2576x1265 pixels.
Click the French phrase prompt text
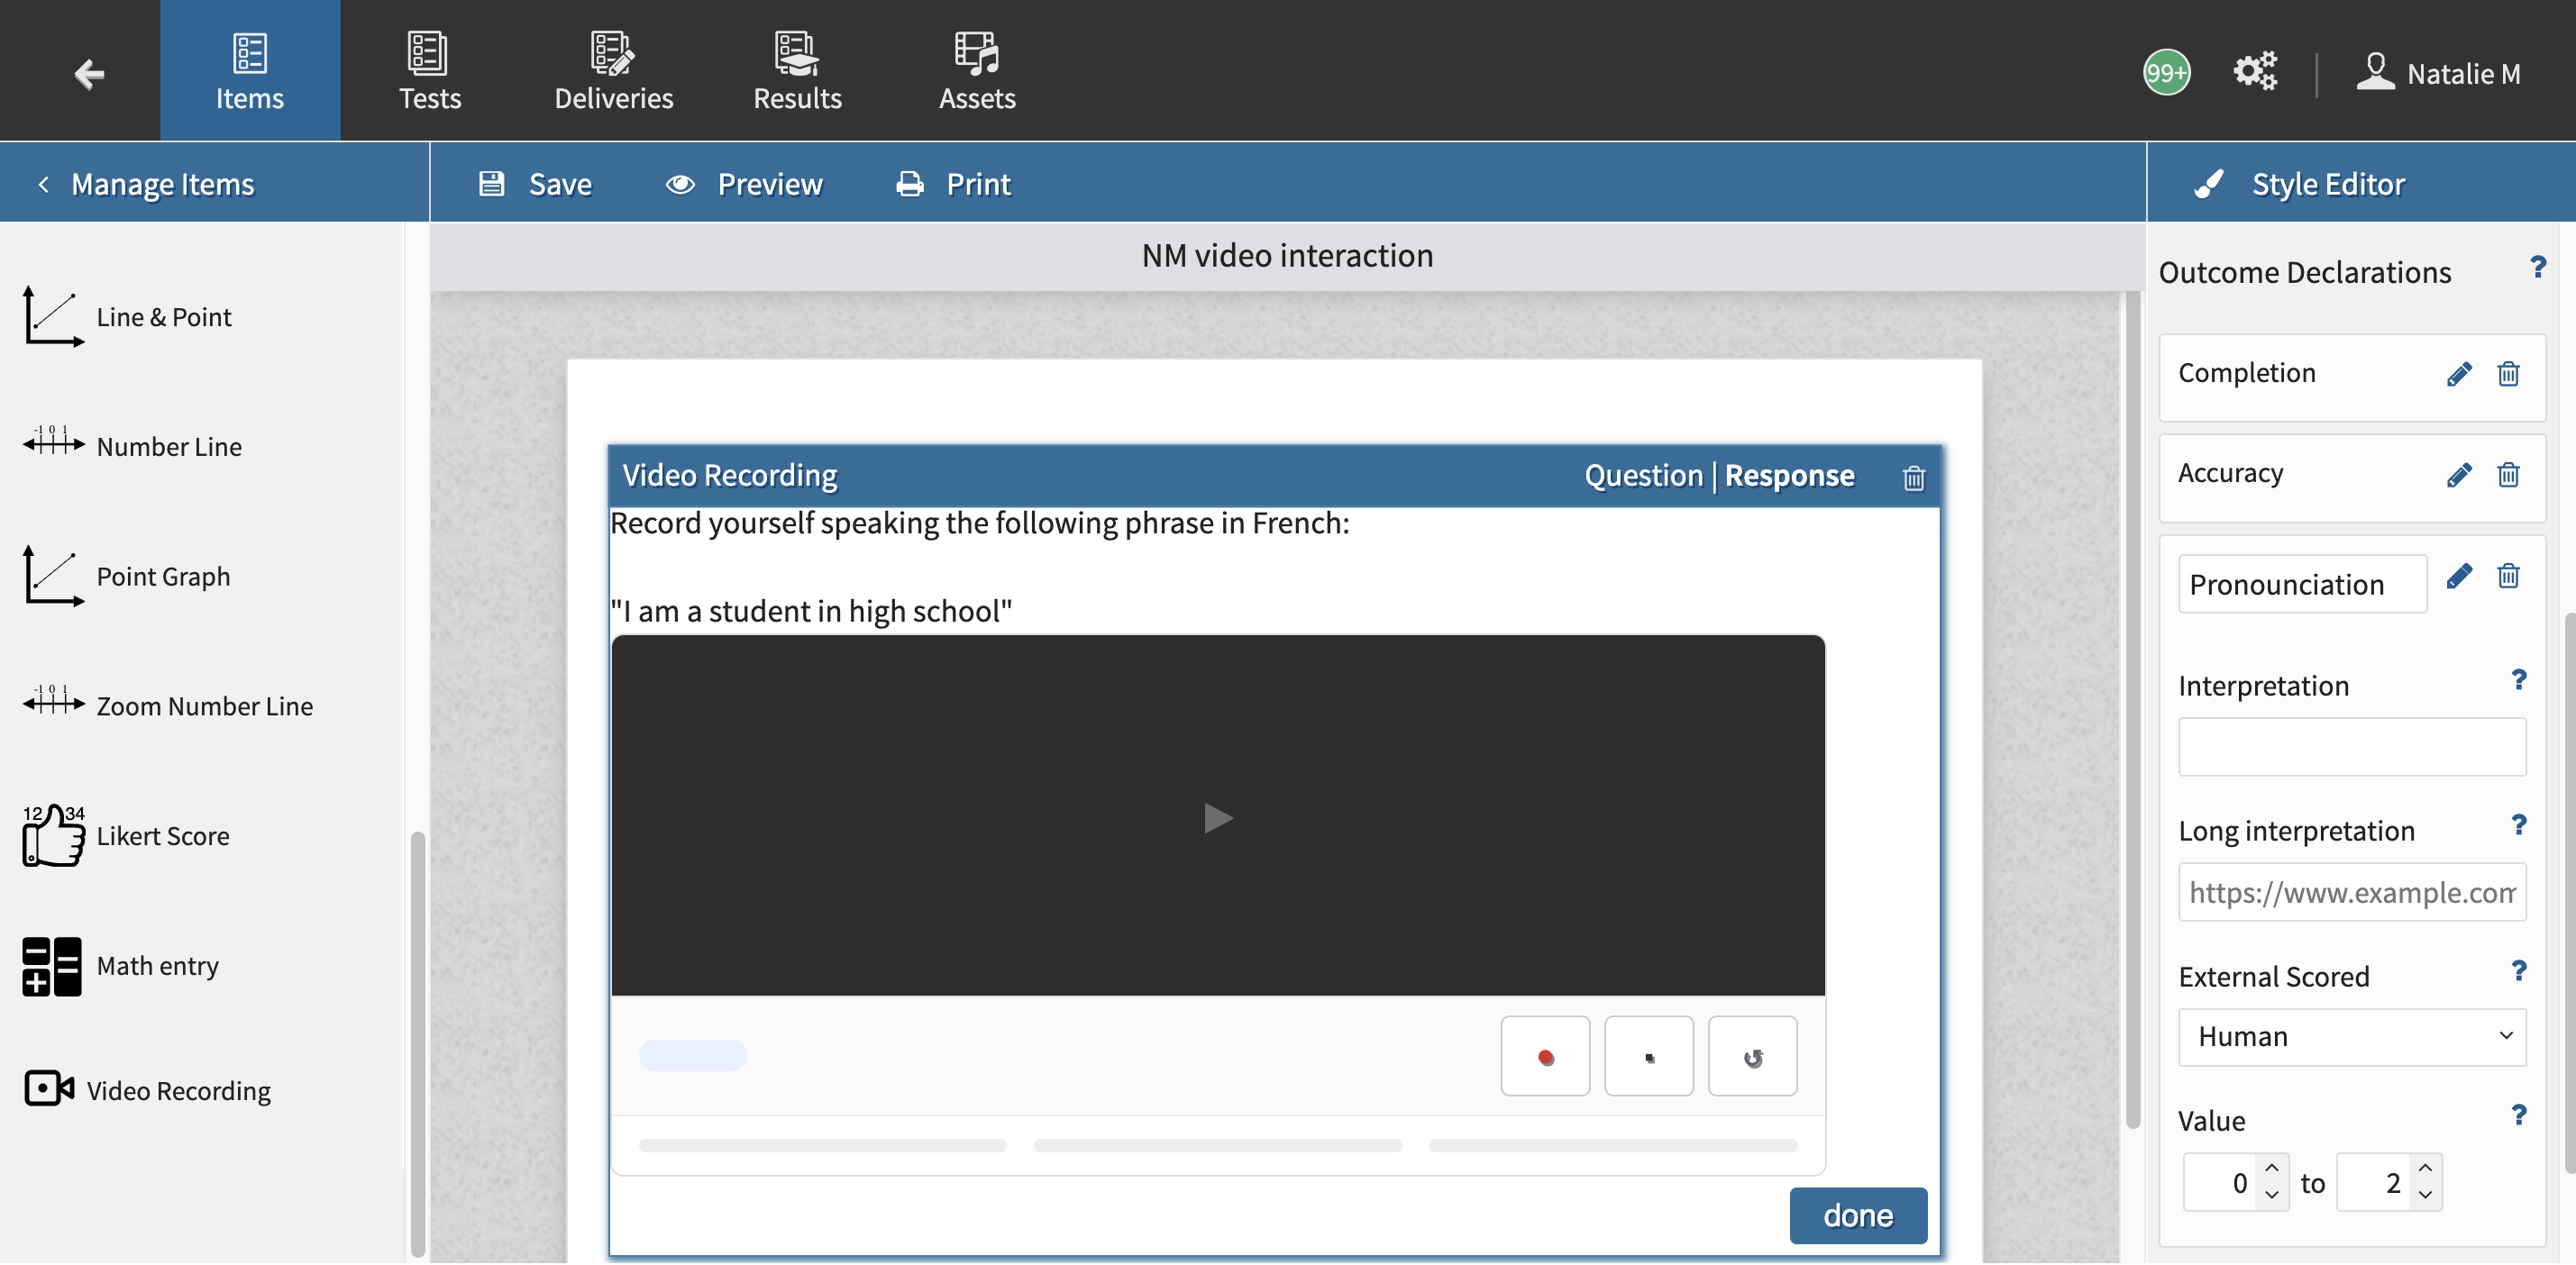[811, 611]
